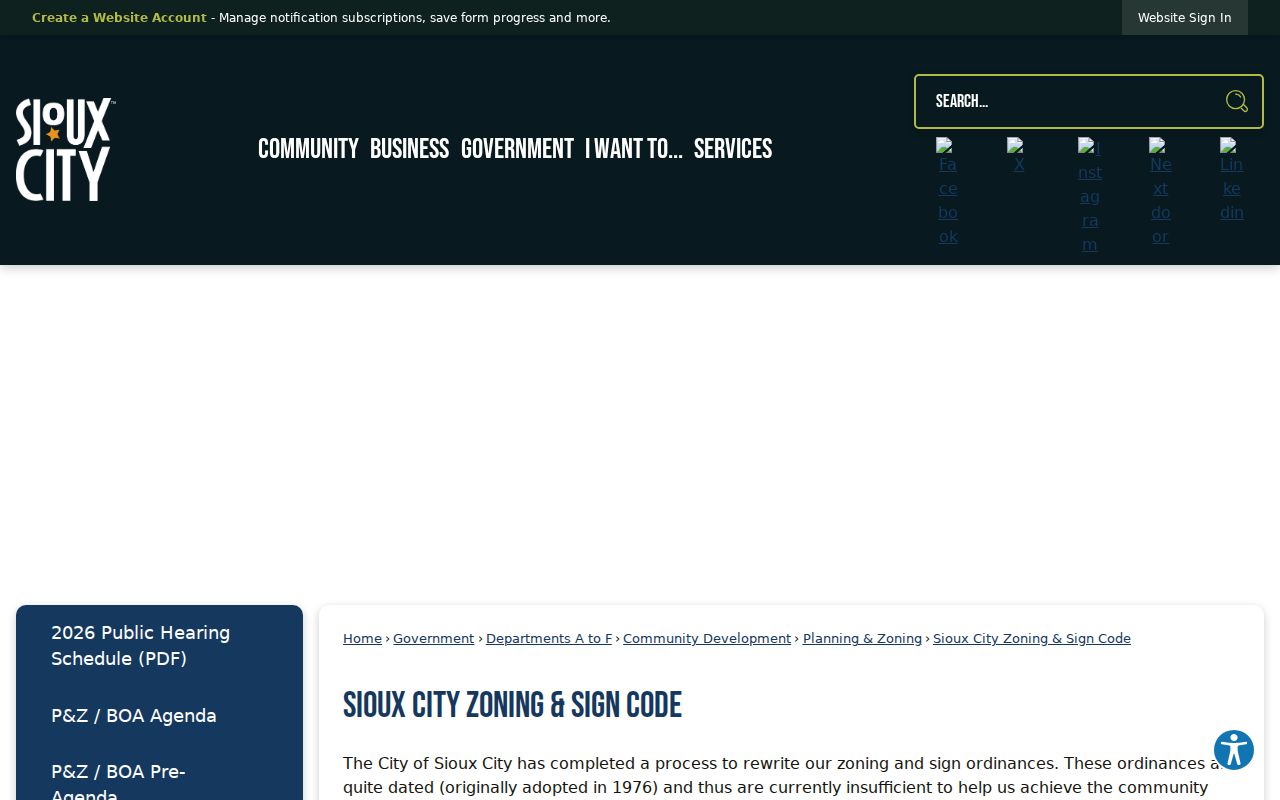Click the search magnifier icon

(x=1237, y=101)
